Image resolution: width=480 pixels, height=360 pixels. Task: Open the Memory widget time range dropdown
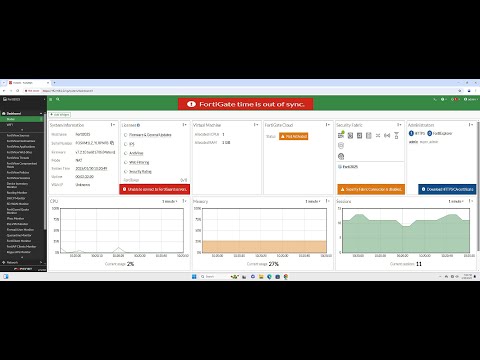(313, 201)
